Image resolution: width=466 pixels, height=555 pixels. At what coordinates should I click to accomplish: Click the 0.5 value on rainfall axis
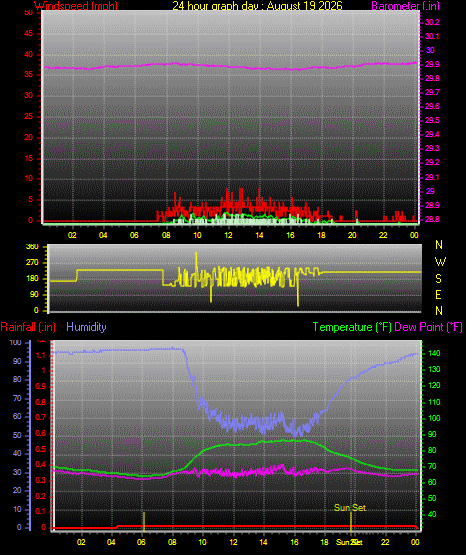(x=41, y=449)
